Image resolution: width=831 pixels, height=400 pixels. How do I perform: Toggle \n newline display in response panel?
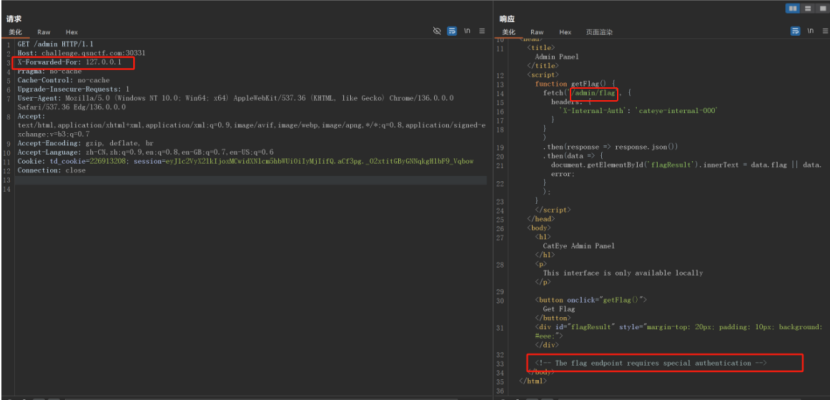click(810, 31)
